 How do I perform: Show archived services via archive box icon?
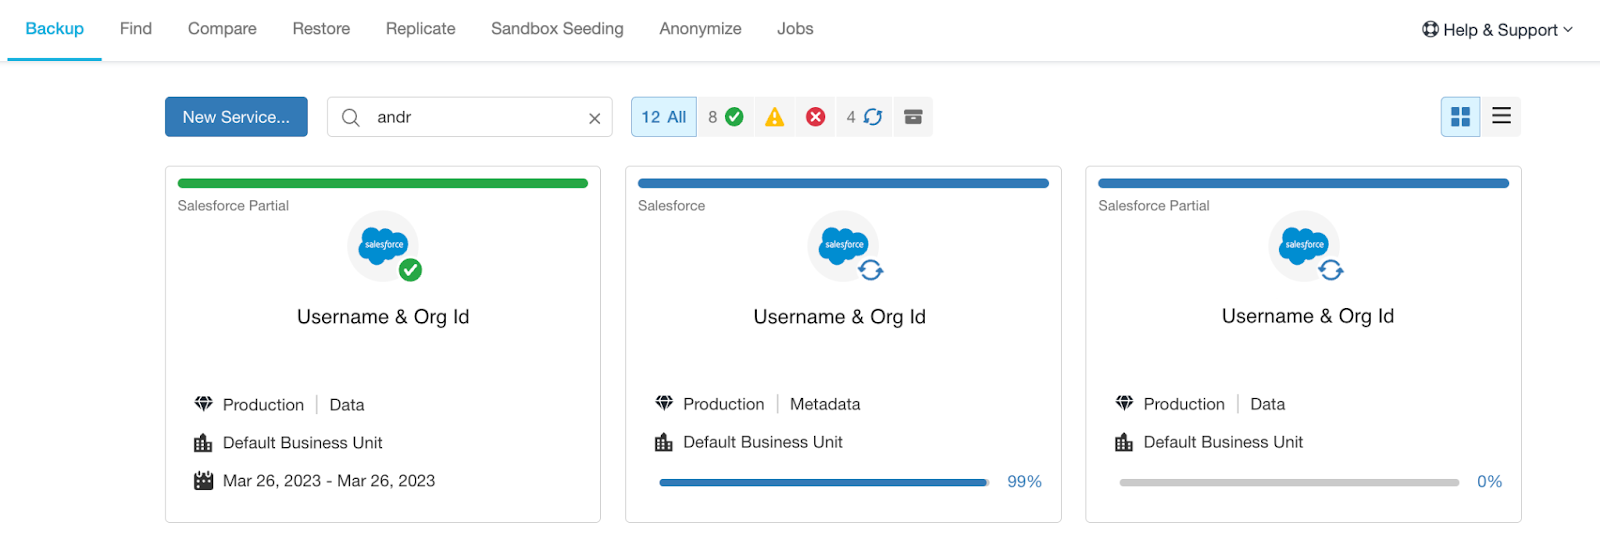click(x=913, y=117)
